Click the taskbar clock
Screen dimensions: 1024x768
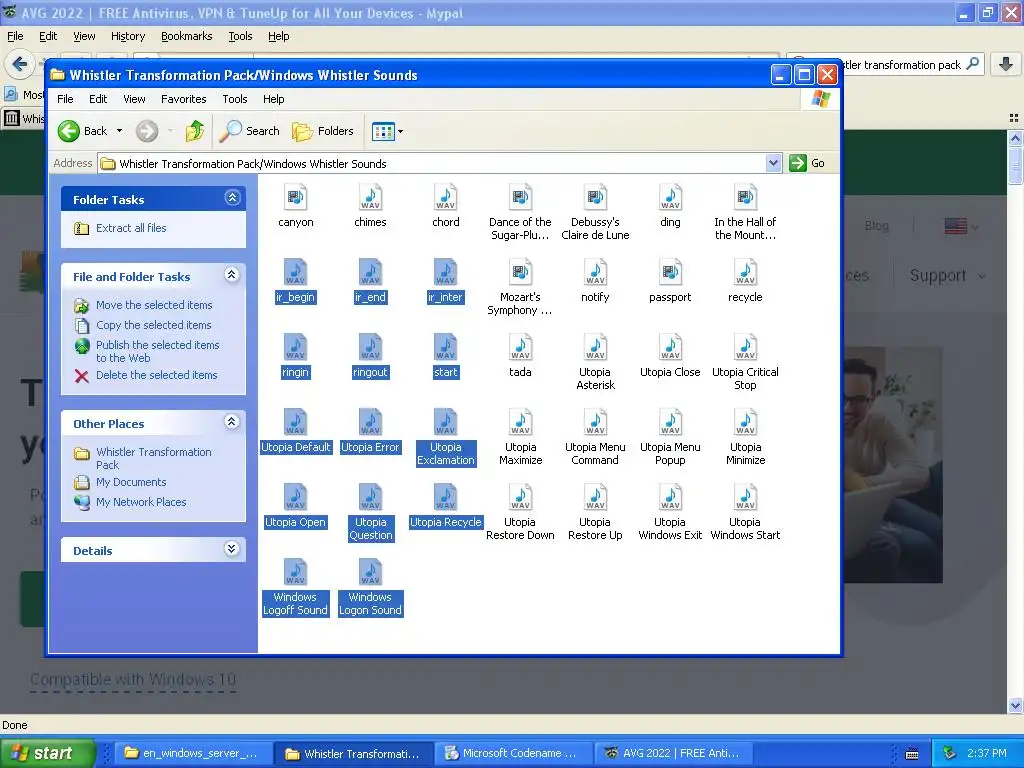point(987,753)
